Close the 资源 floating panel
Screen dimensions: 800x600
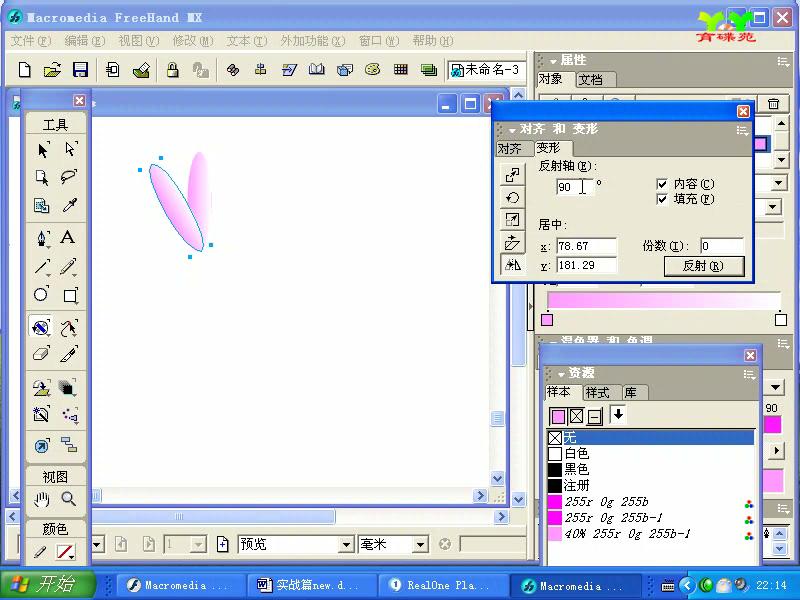750,355
